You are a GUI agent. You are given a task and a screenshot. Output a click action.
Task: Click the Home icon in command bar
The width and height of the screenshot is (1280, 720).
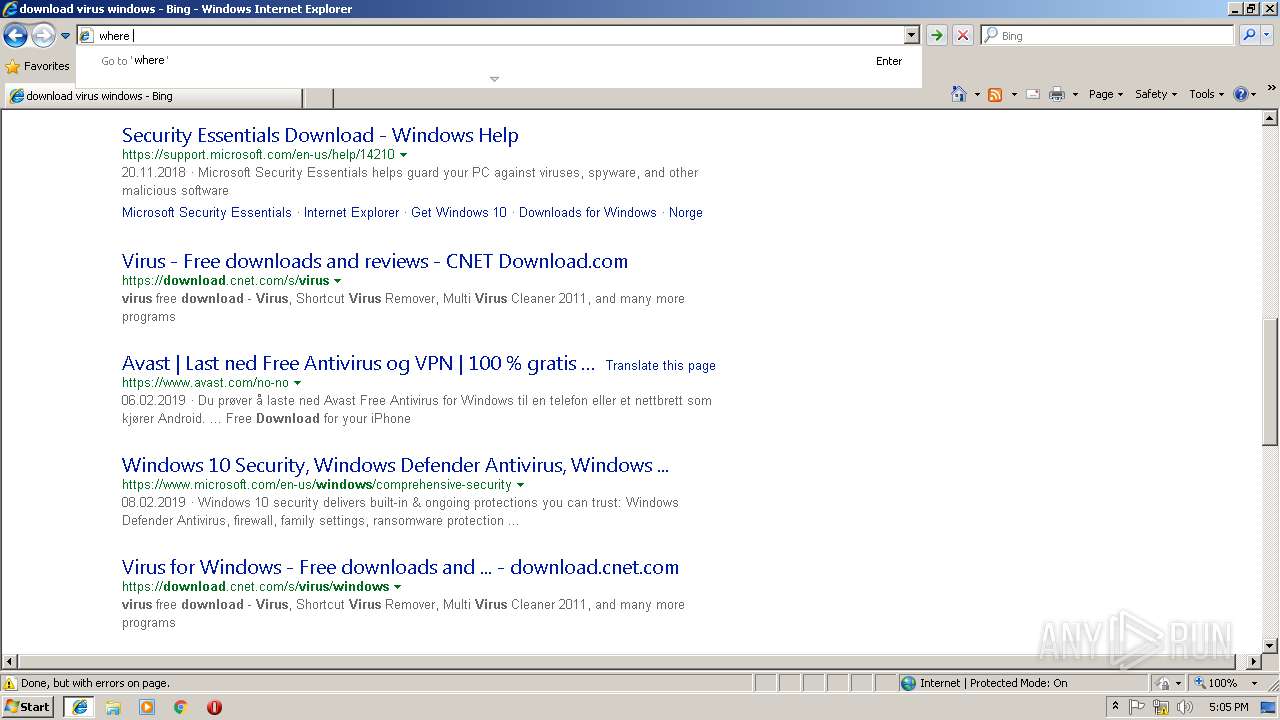(958, 94)
